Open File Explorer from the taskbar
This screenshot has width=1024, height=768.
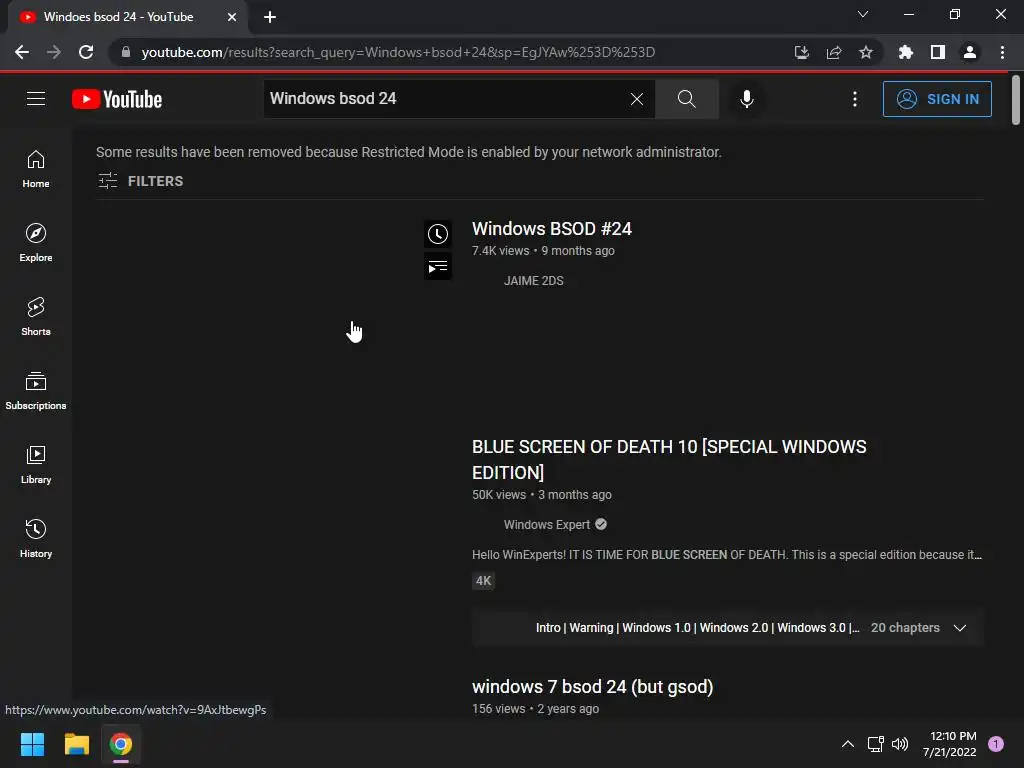pos(76,744)
